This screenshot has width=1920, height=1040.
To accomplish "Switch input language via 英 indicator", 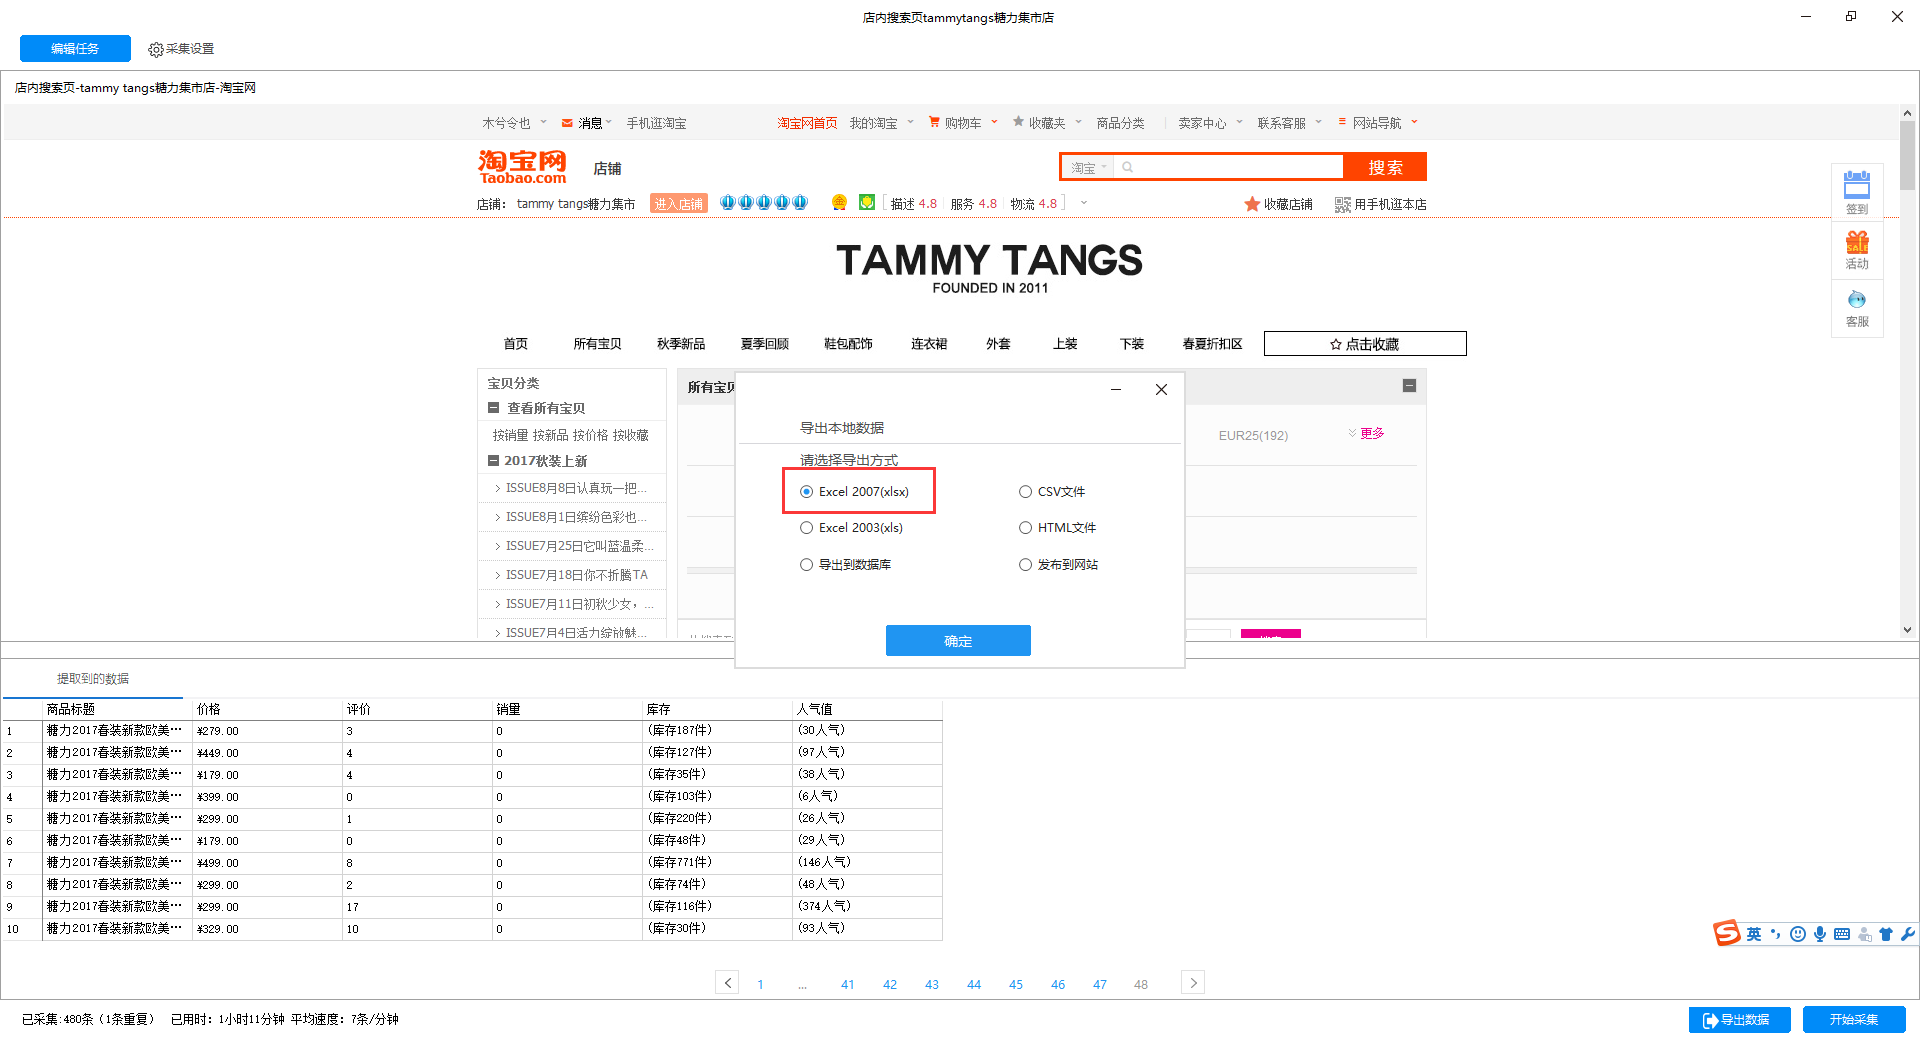I will click(1754, 934).
